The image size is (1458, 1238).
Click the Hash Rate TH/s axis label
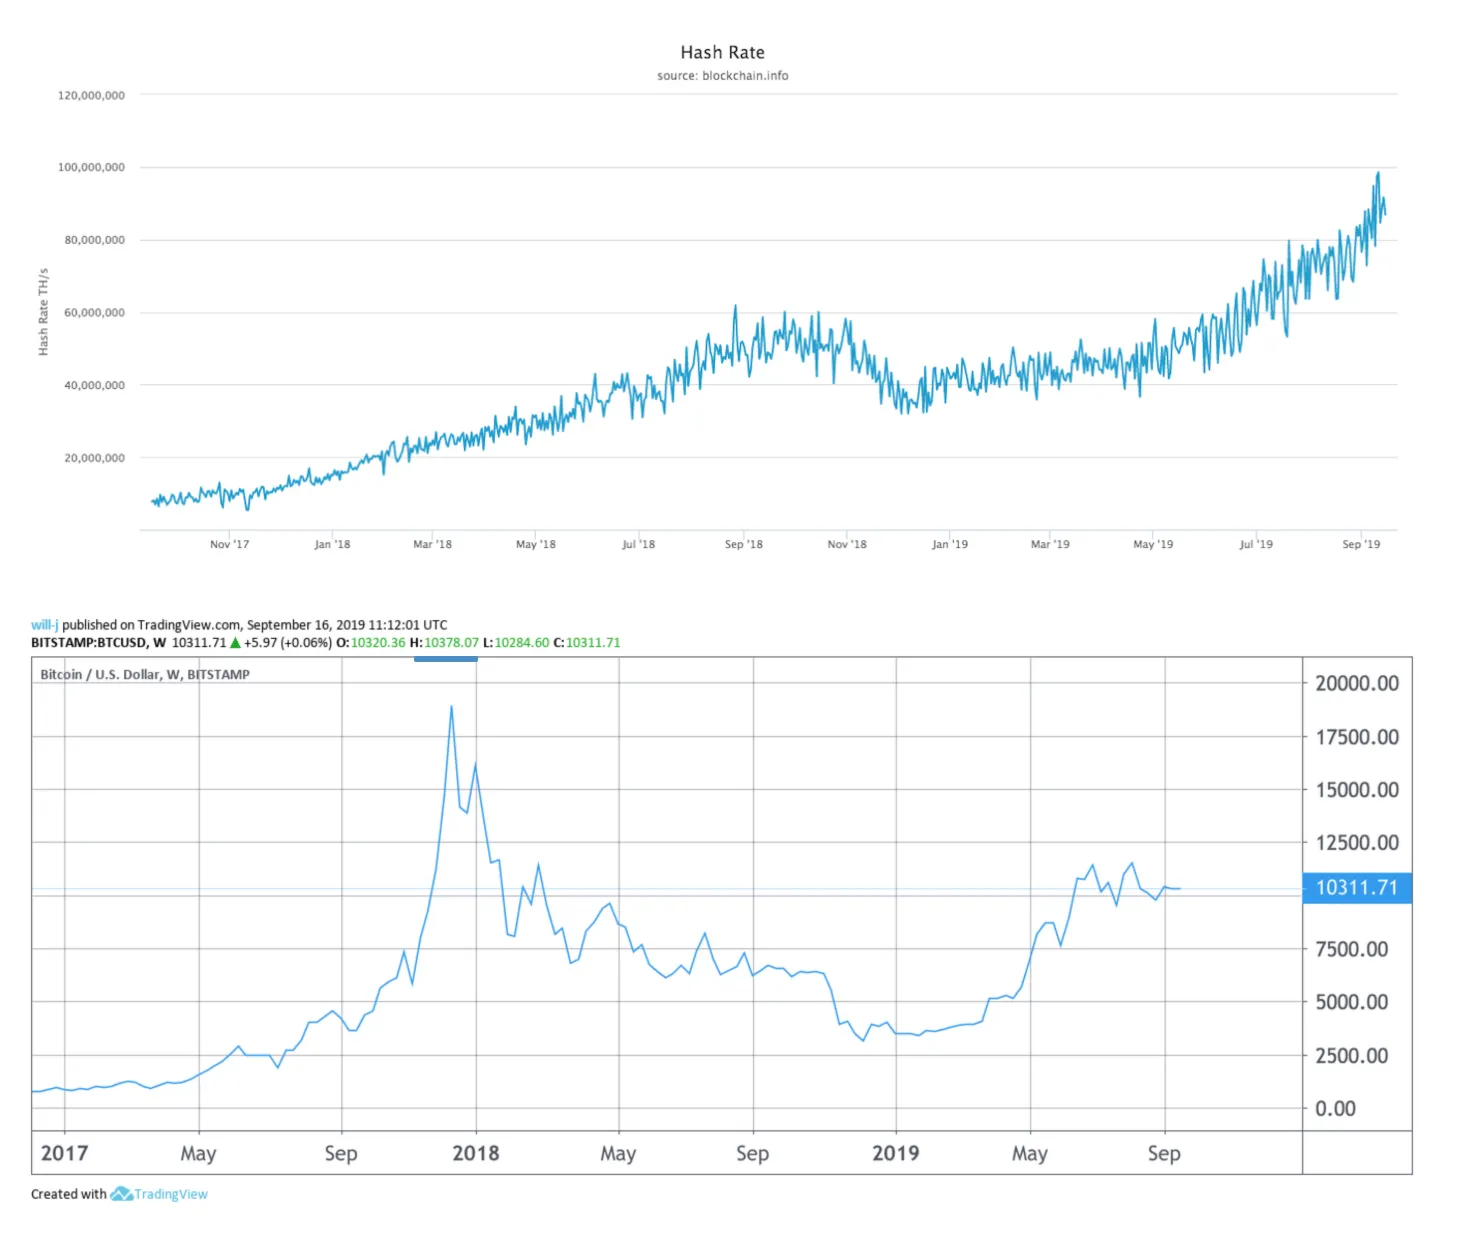44,312
